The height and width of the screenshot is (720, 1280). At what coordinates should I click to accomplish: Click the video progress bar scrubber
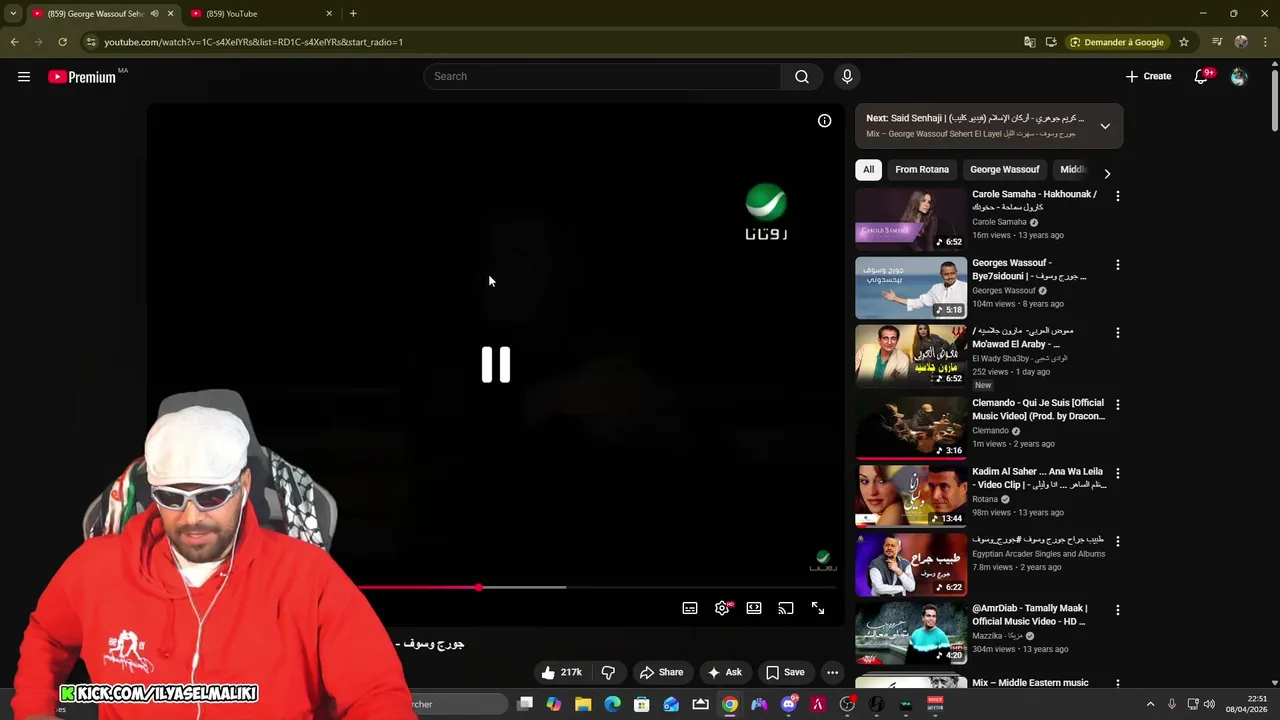pos(479,587)
